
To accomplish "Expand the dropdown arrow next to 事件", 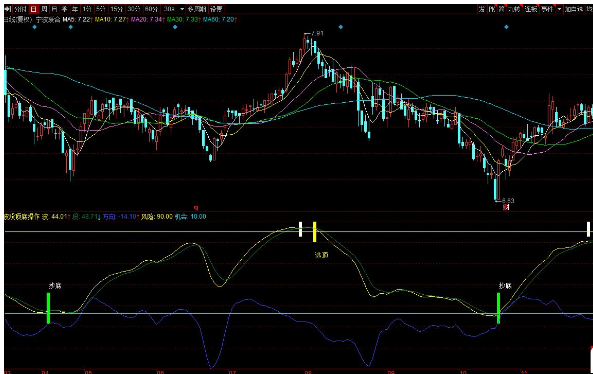I will click(559, 9).
